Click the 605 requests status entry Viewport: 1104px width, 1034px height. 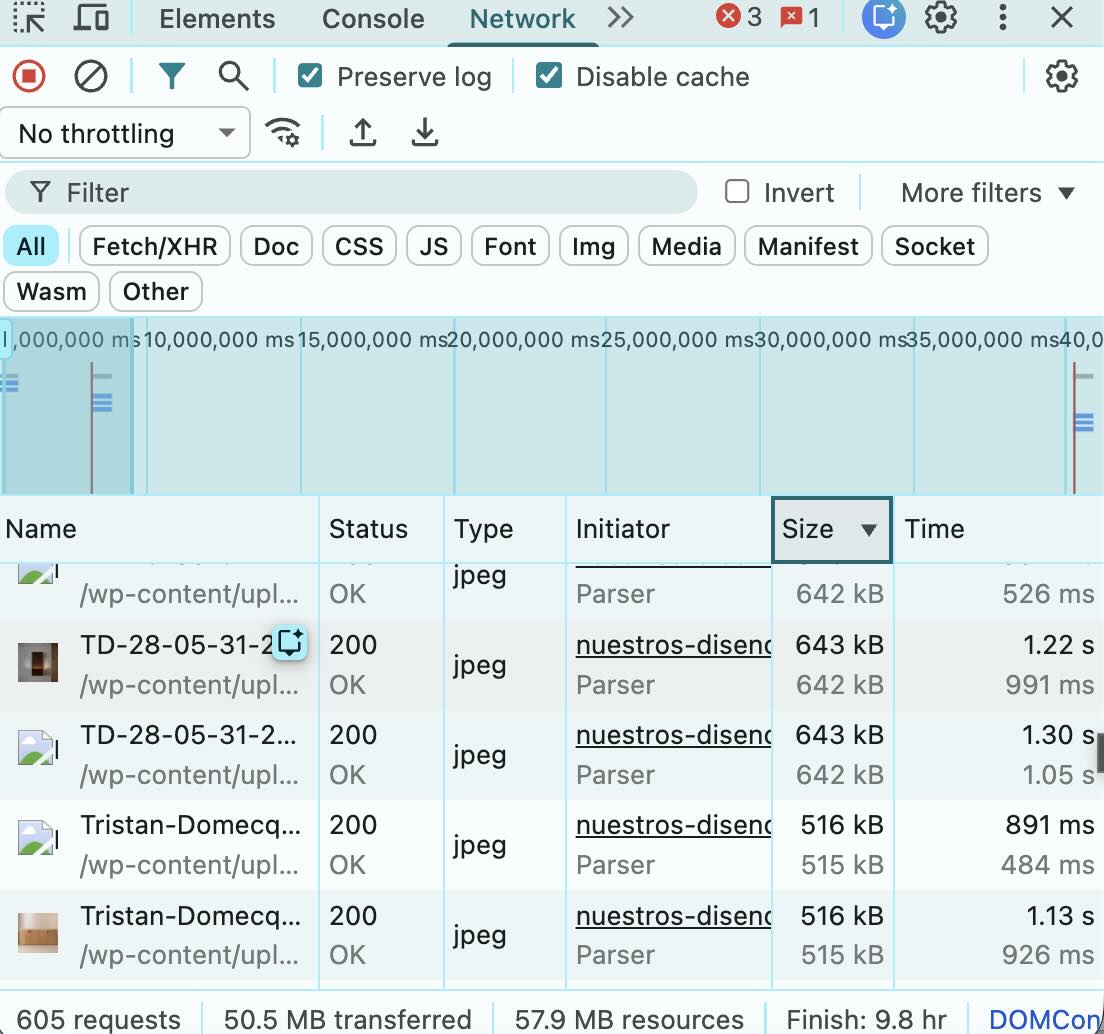pyautogui.click(x=99, y=1019)
